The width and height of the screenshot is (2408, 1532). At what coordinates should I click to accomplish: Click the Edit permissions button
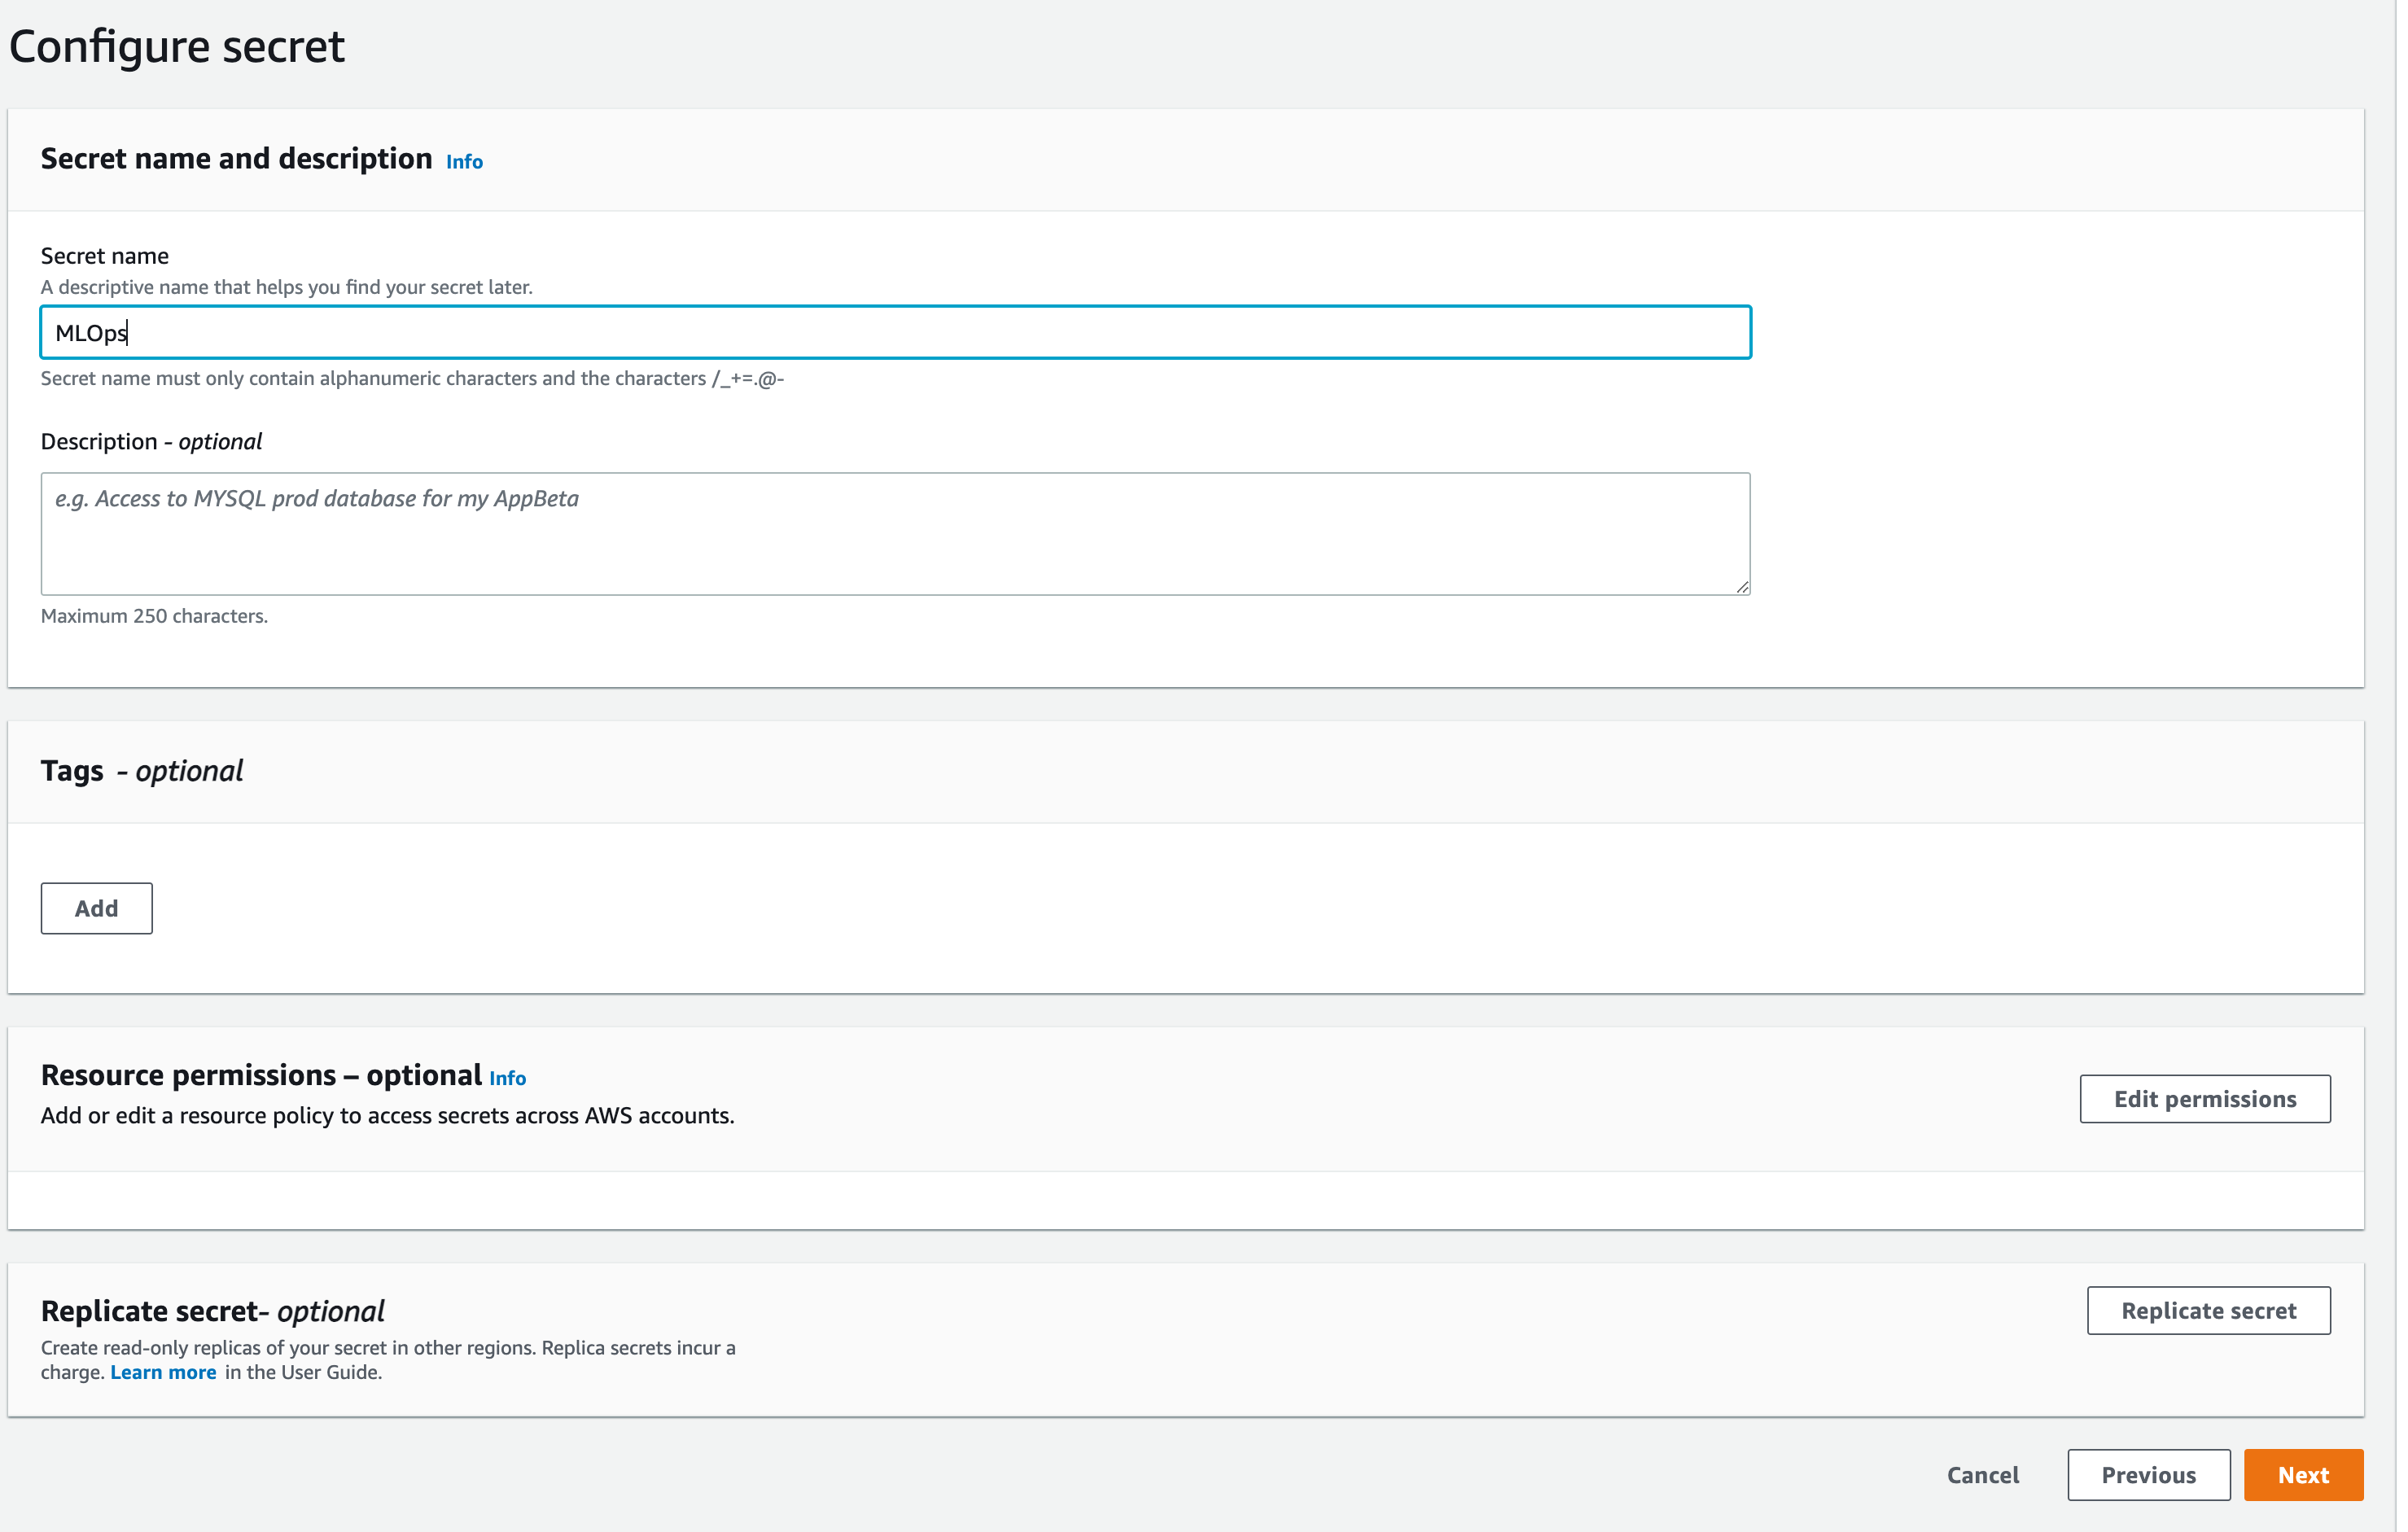[2204, 1099]
